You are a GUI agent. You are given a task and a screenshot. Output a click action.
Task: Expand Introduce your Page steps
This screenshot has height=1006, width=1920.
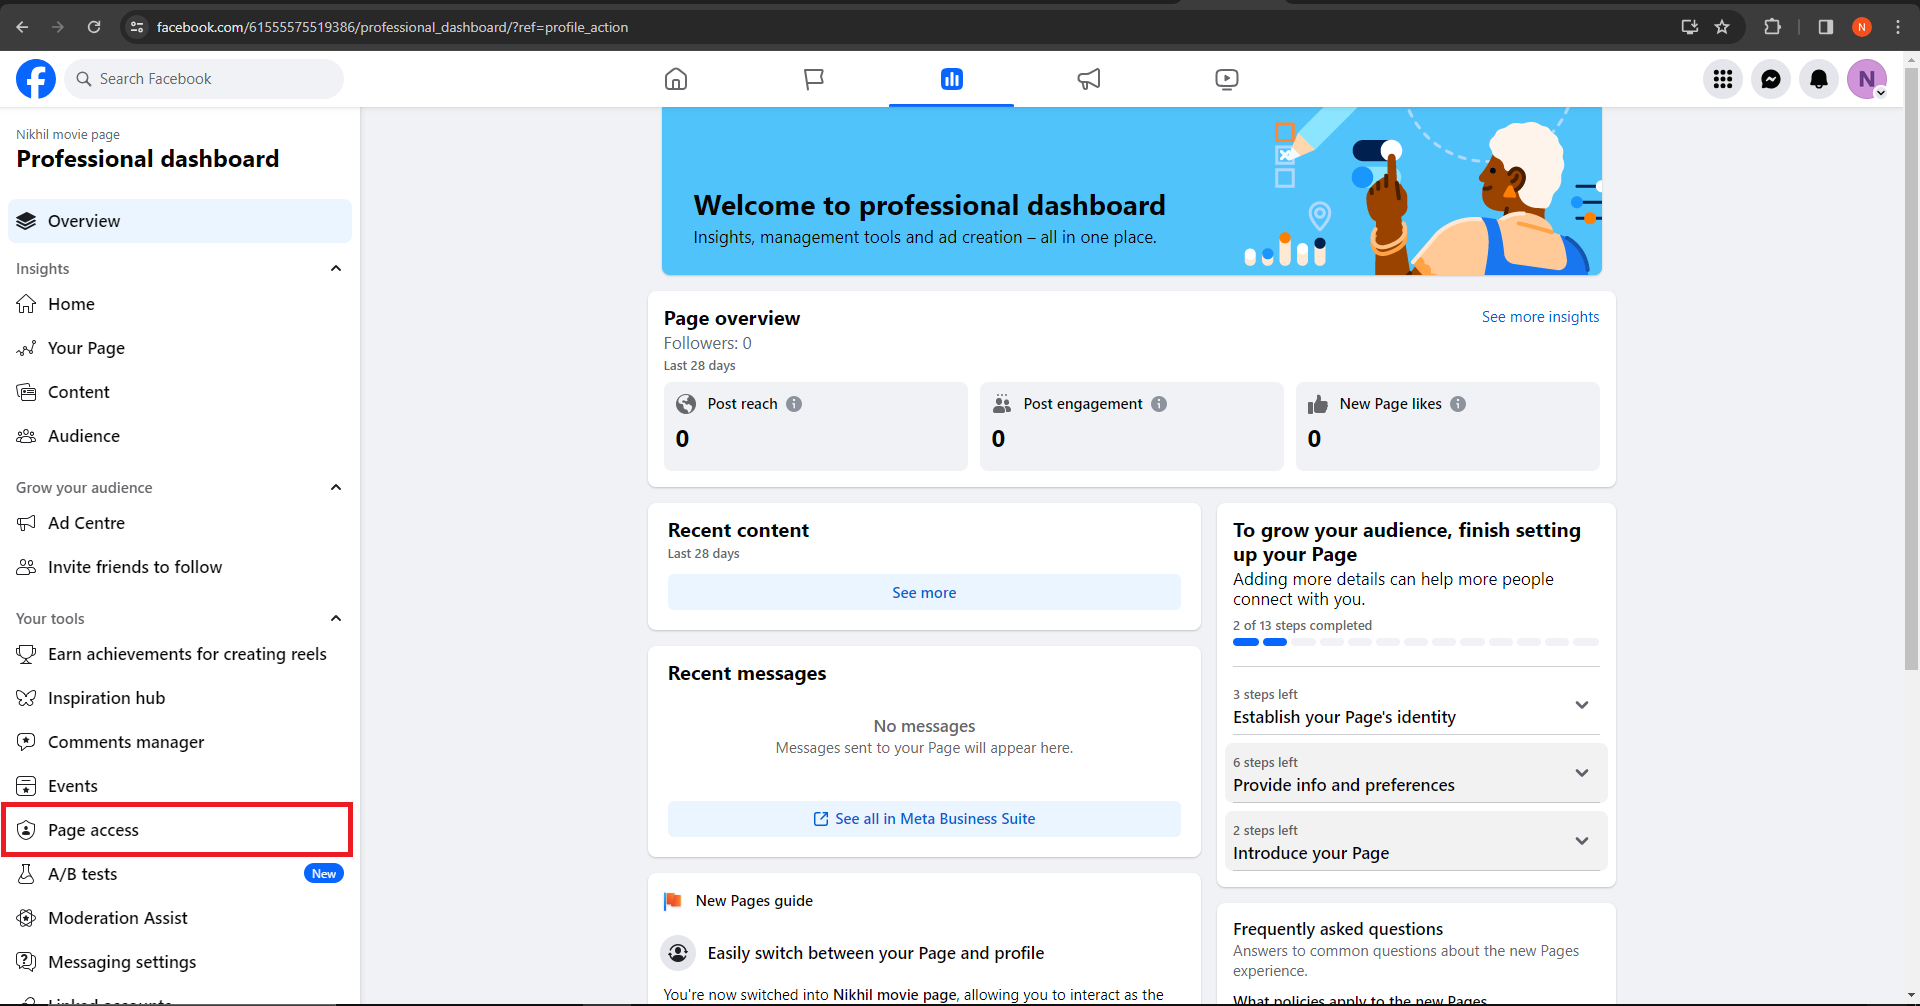point(1416,841)
